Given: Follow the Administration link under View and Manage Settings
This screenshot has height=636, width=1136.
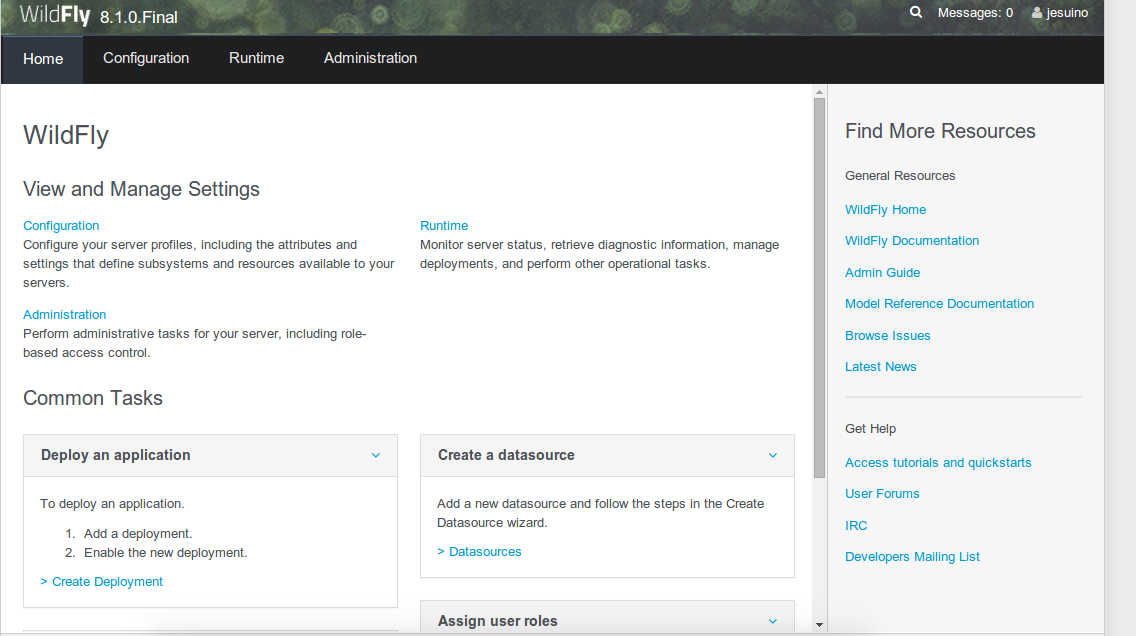Looking at the screenshot, I should 64,314.
